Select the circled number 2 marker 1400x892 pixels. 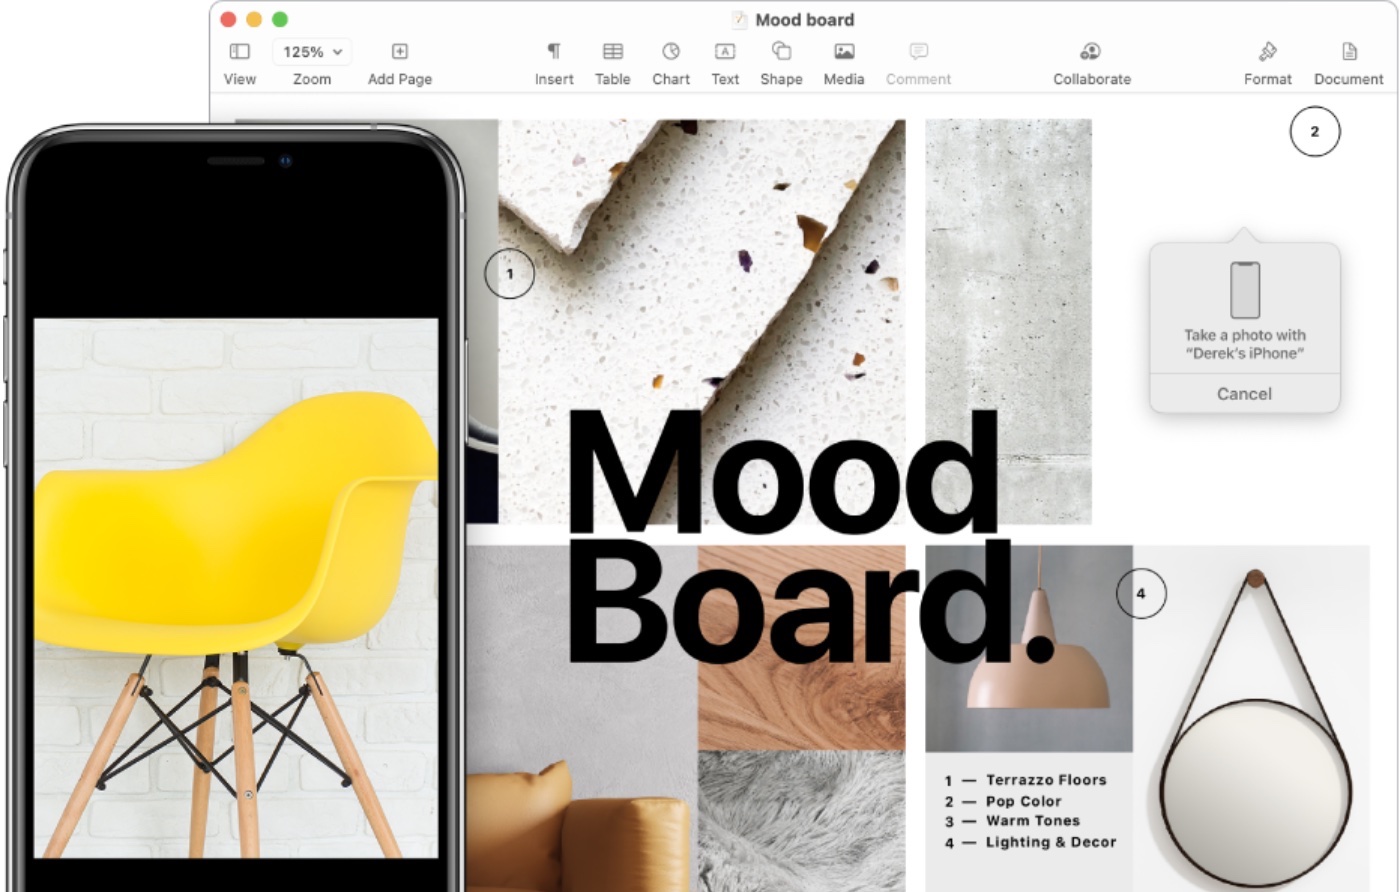click(1314, 132)
